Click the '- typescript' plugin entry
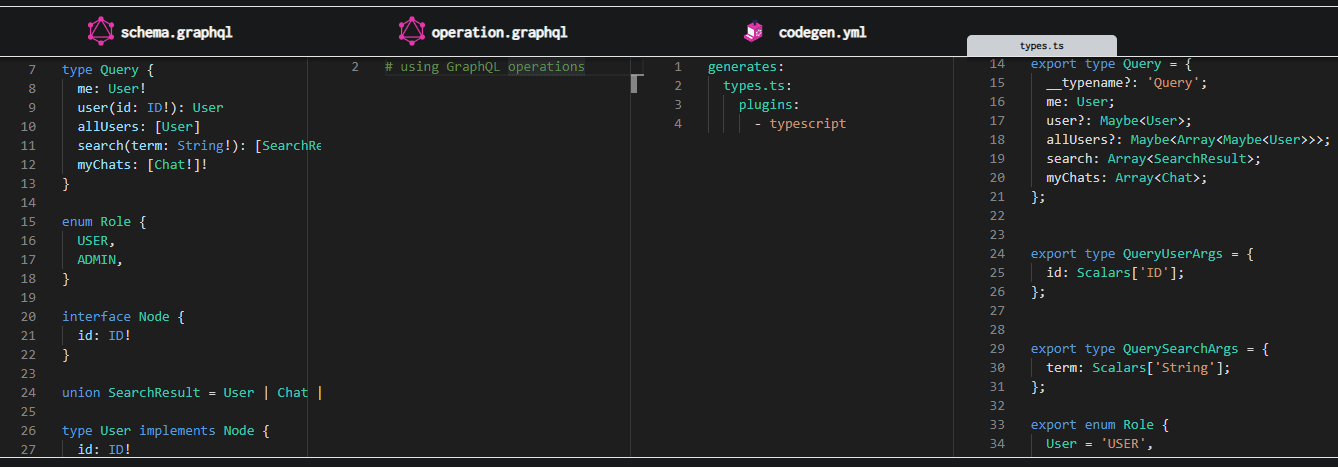 tap(800, 124)
